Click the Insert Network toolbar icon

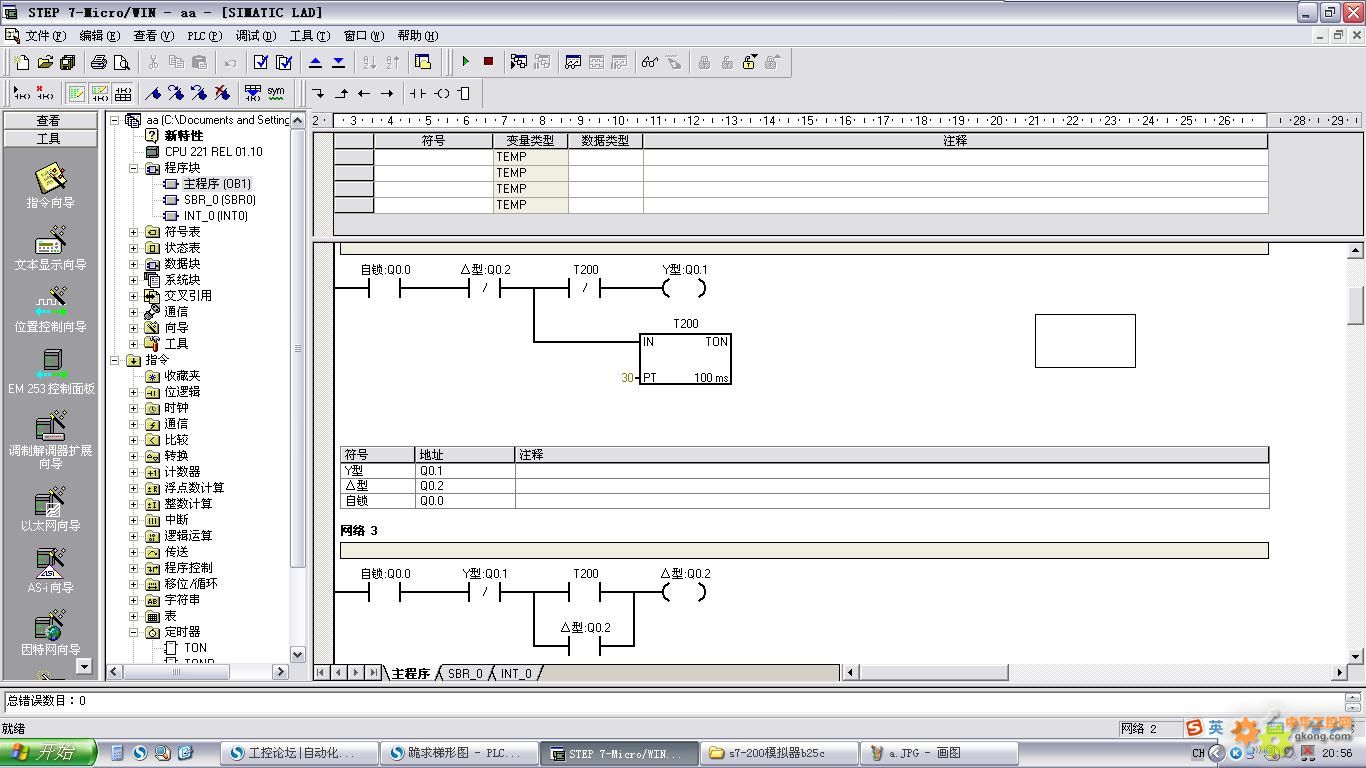click(x=20, y=93)
